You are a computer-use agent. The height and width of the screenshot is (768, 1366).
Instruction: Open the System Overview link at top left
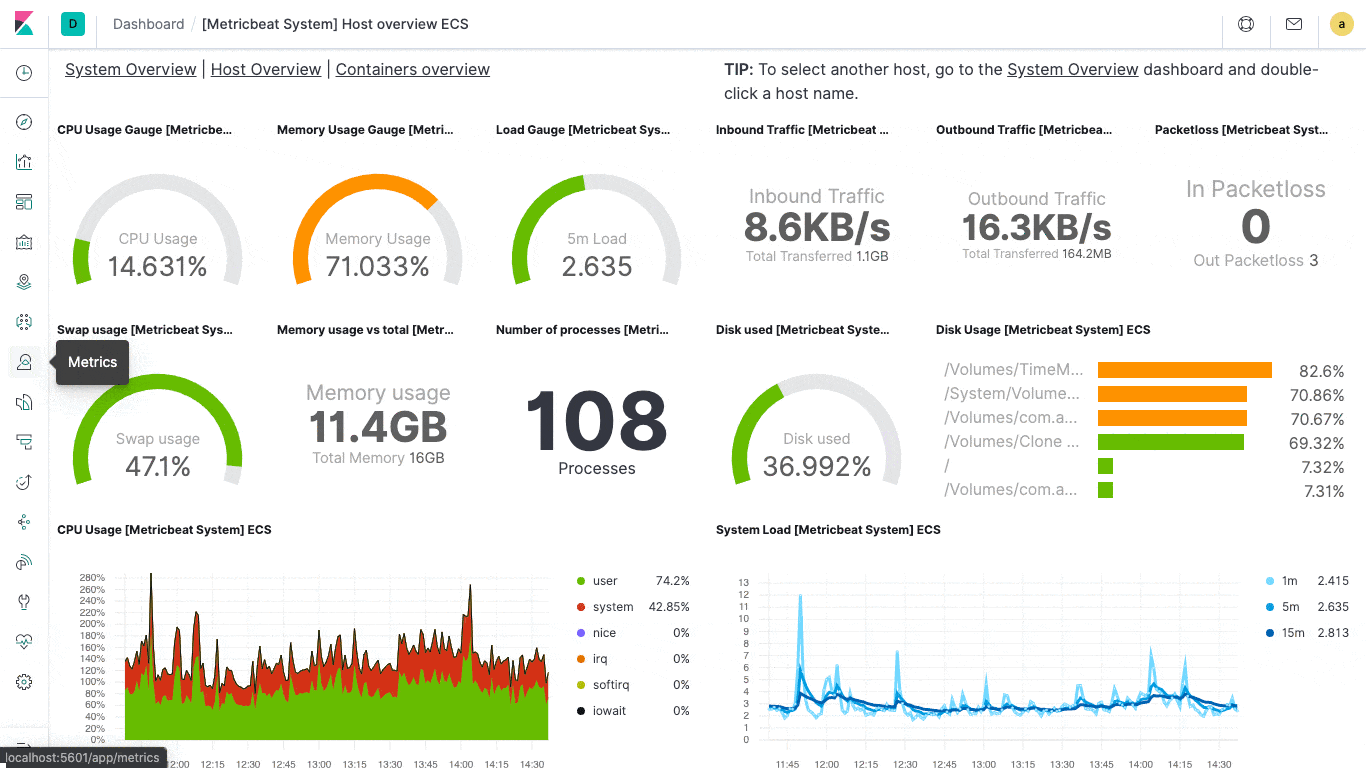tap(131, 69)
